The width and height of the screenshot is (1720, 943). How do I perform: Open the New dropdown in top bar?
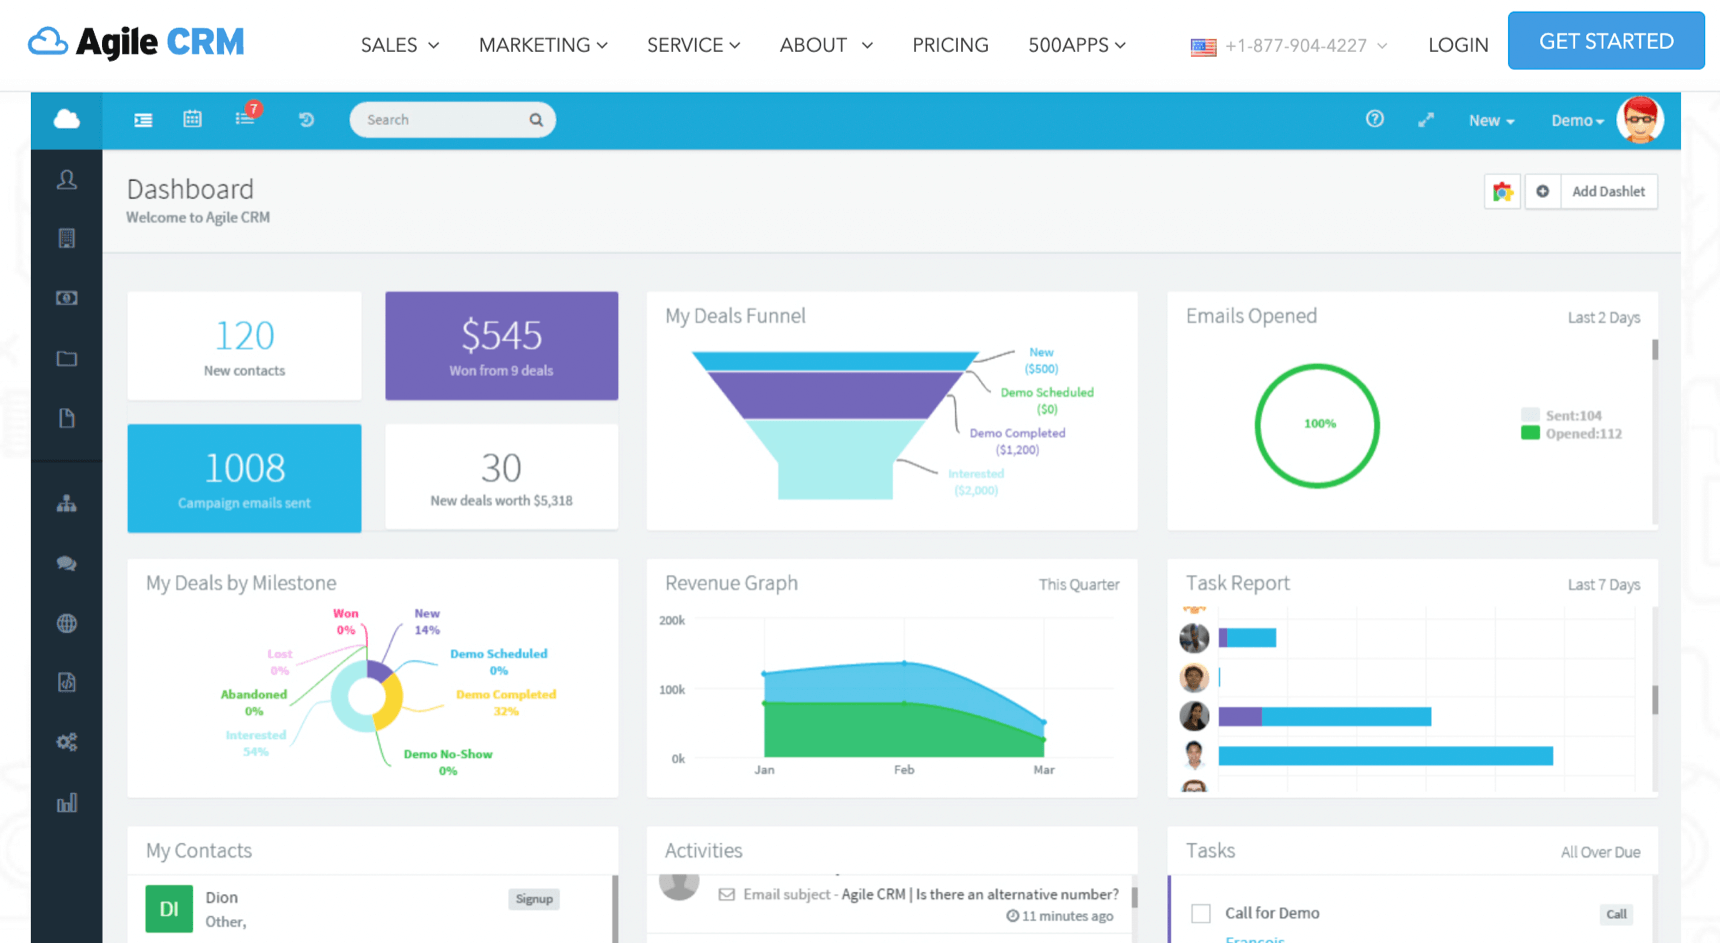[x=1491, y=120]
